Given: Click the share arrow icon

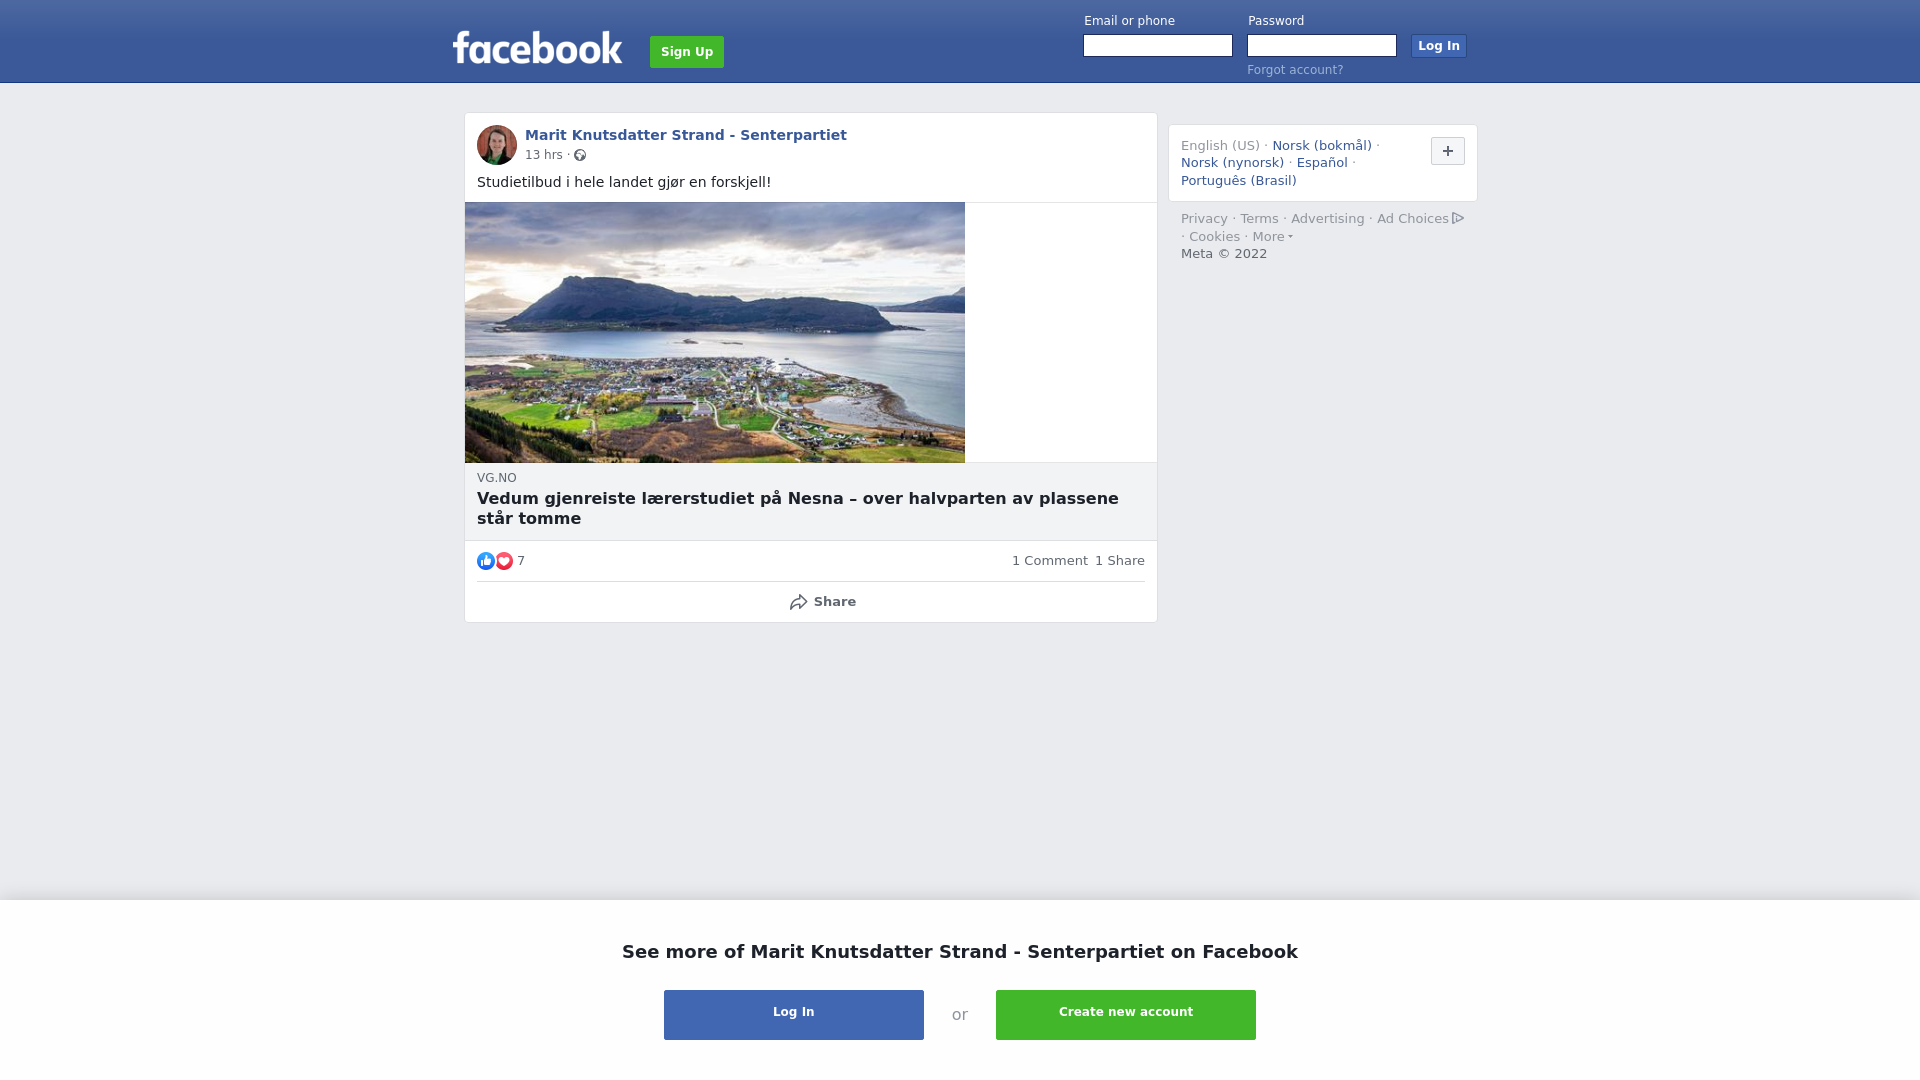Looking at the screenshot, I should (798, 602).
